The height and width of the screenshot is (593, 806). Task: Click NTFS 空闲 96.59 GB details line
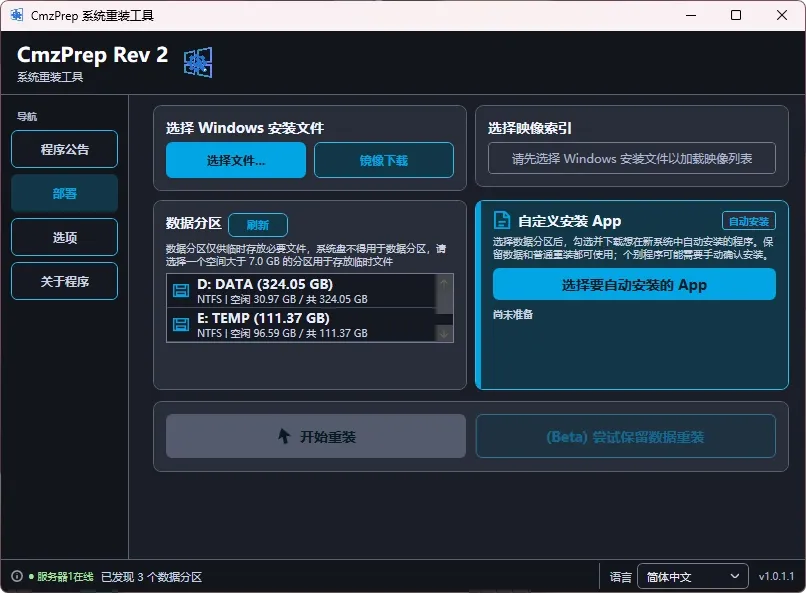pos(282,333)
